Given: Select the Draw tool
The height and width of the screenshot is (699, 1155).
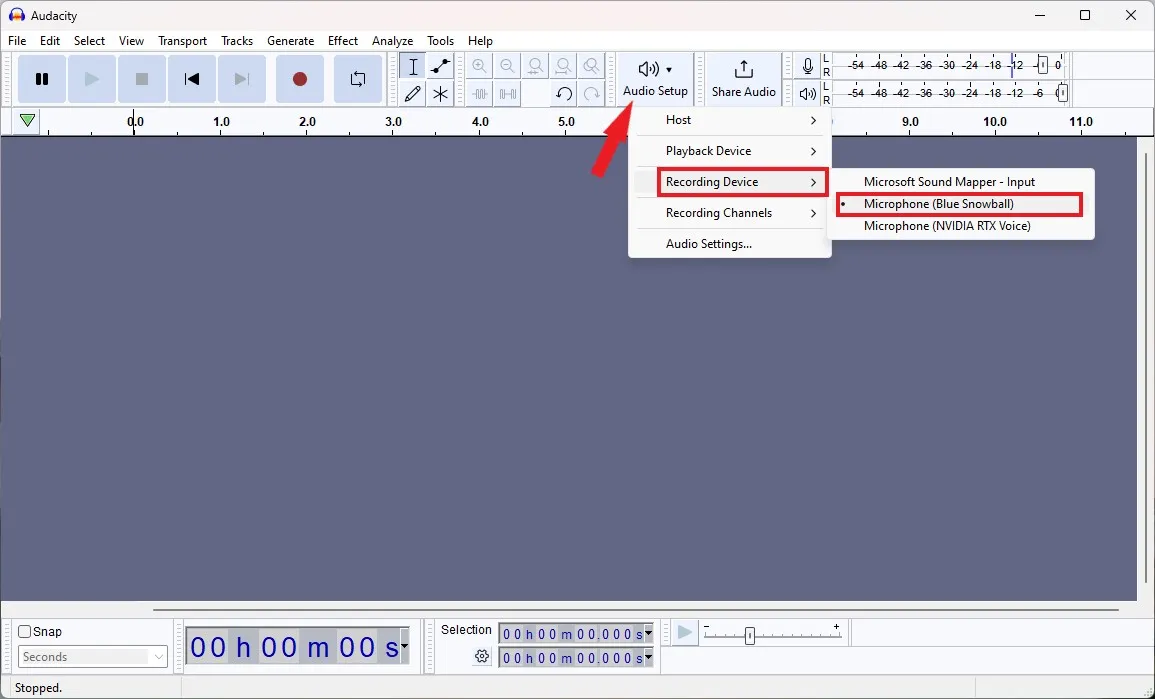Looking at the screenshot, I should 412,94.
